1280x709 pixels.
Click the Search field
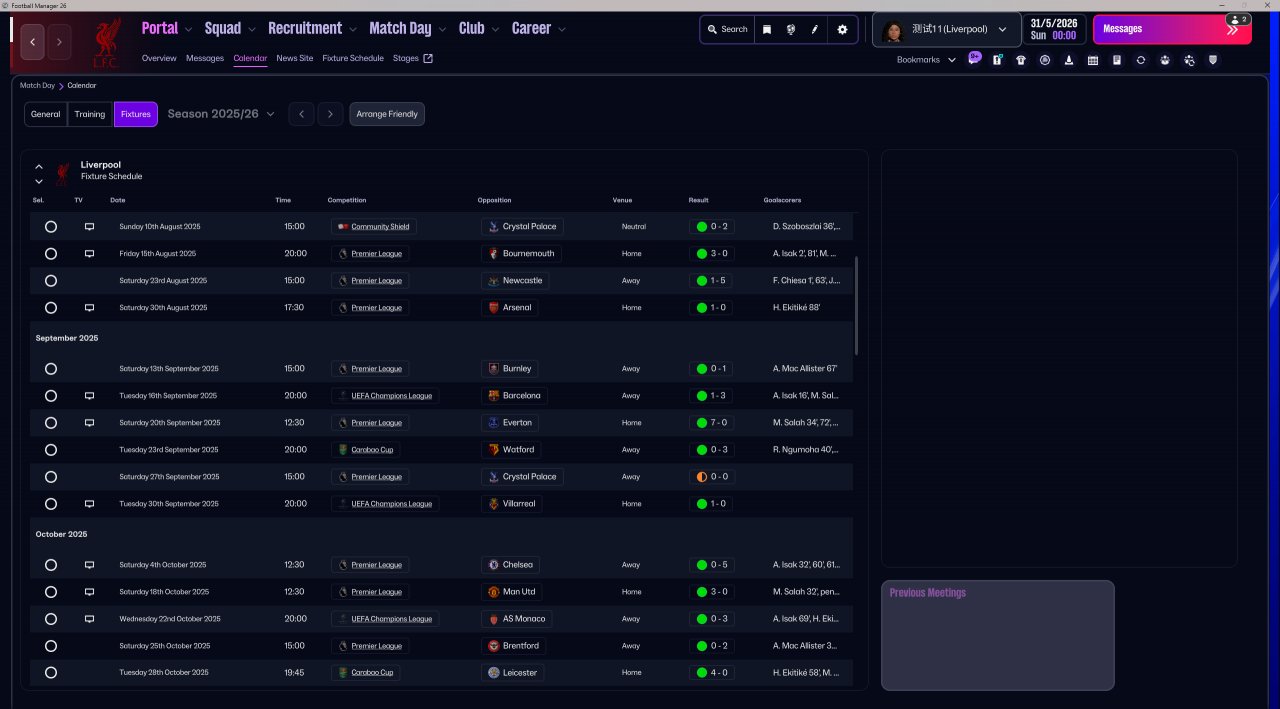727,30
